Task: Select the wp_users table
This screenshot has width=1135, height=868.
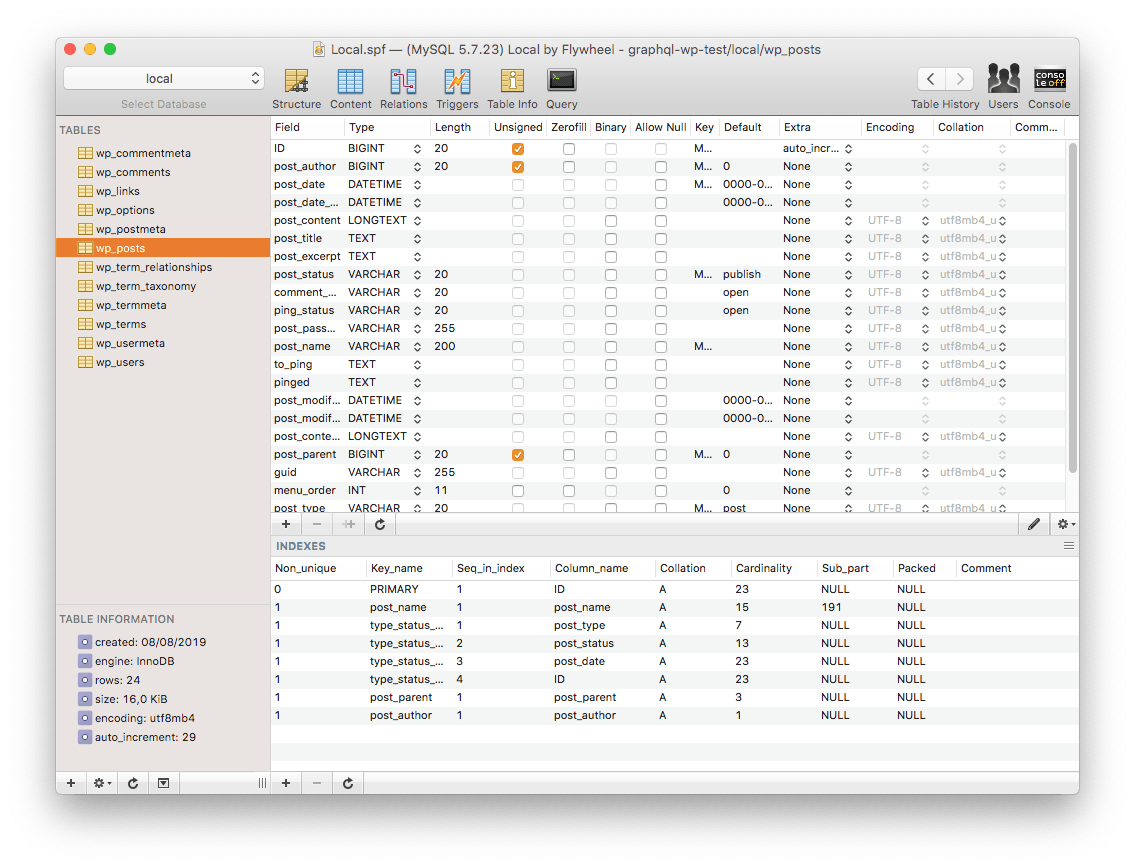Action: click(120, 362)
